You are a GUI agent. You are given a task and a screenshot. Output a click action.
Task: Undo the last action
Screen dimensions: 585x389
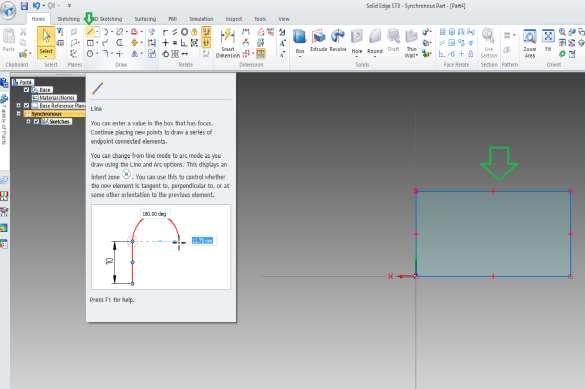point(36,6)
